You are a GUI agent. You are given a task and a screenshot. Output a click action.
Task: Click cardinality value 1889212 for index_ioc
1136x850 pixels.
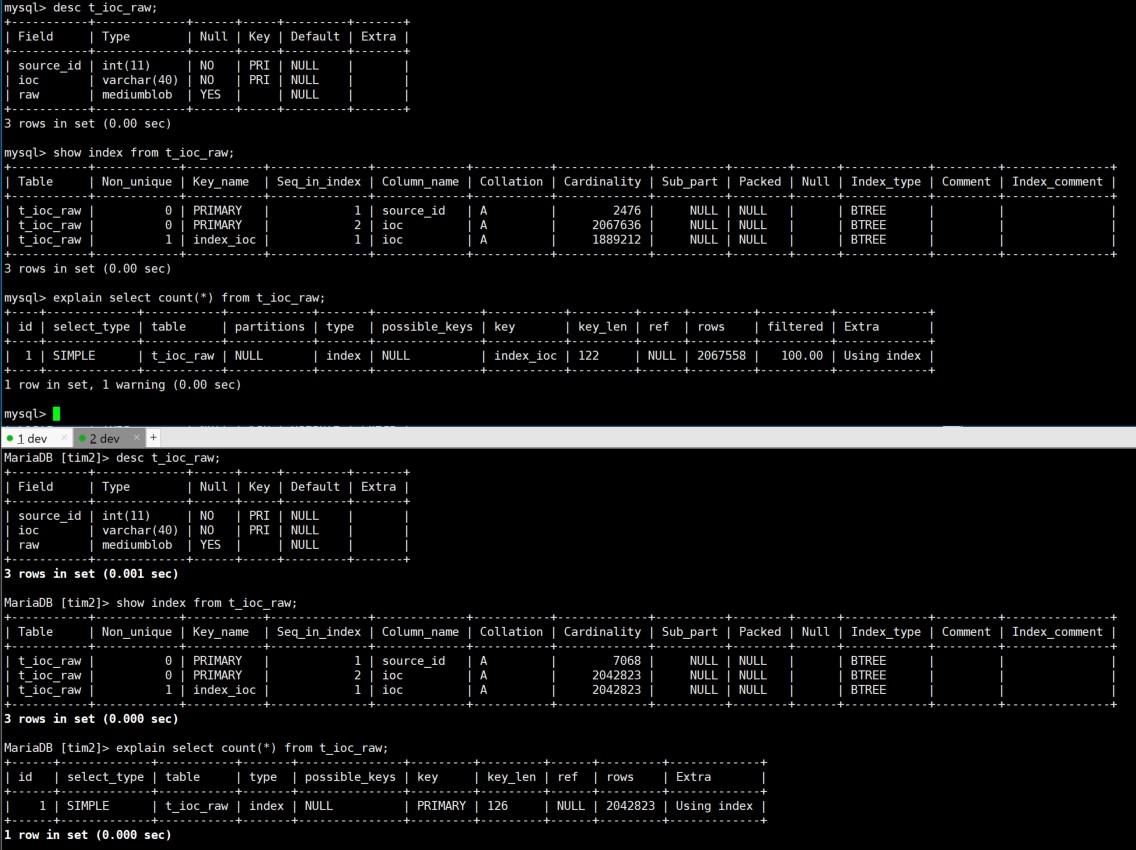(x=617, y=240)
